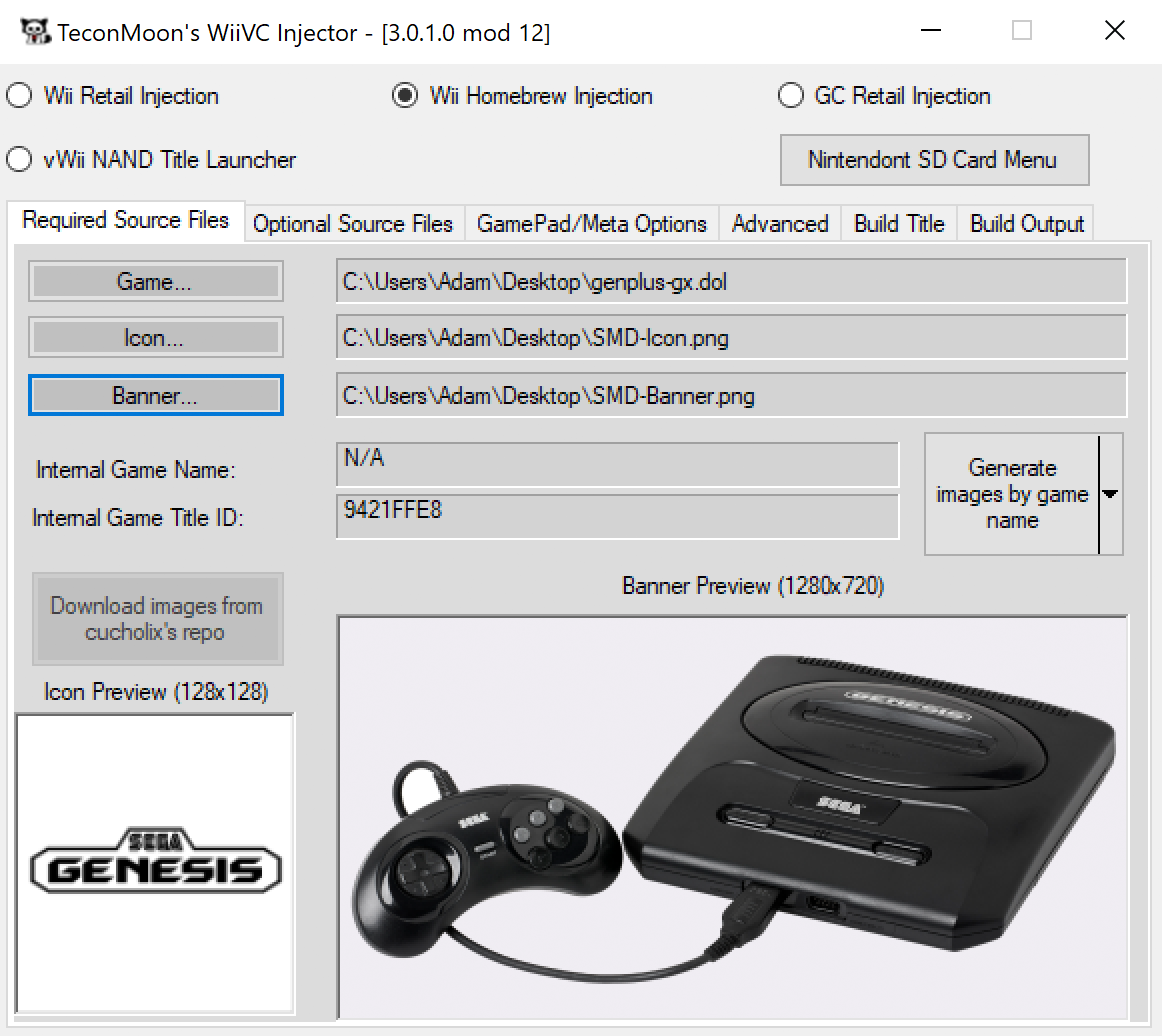Click the SMD-Banner.png path field

[731, 395]
